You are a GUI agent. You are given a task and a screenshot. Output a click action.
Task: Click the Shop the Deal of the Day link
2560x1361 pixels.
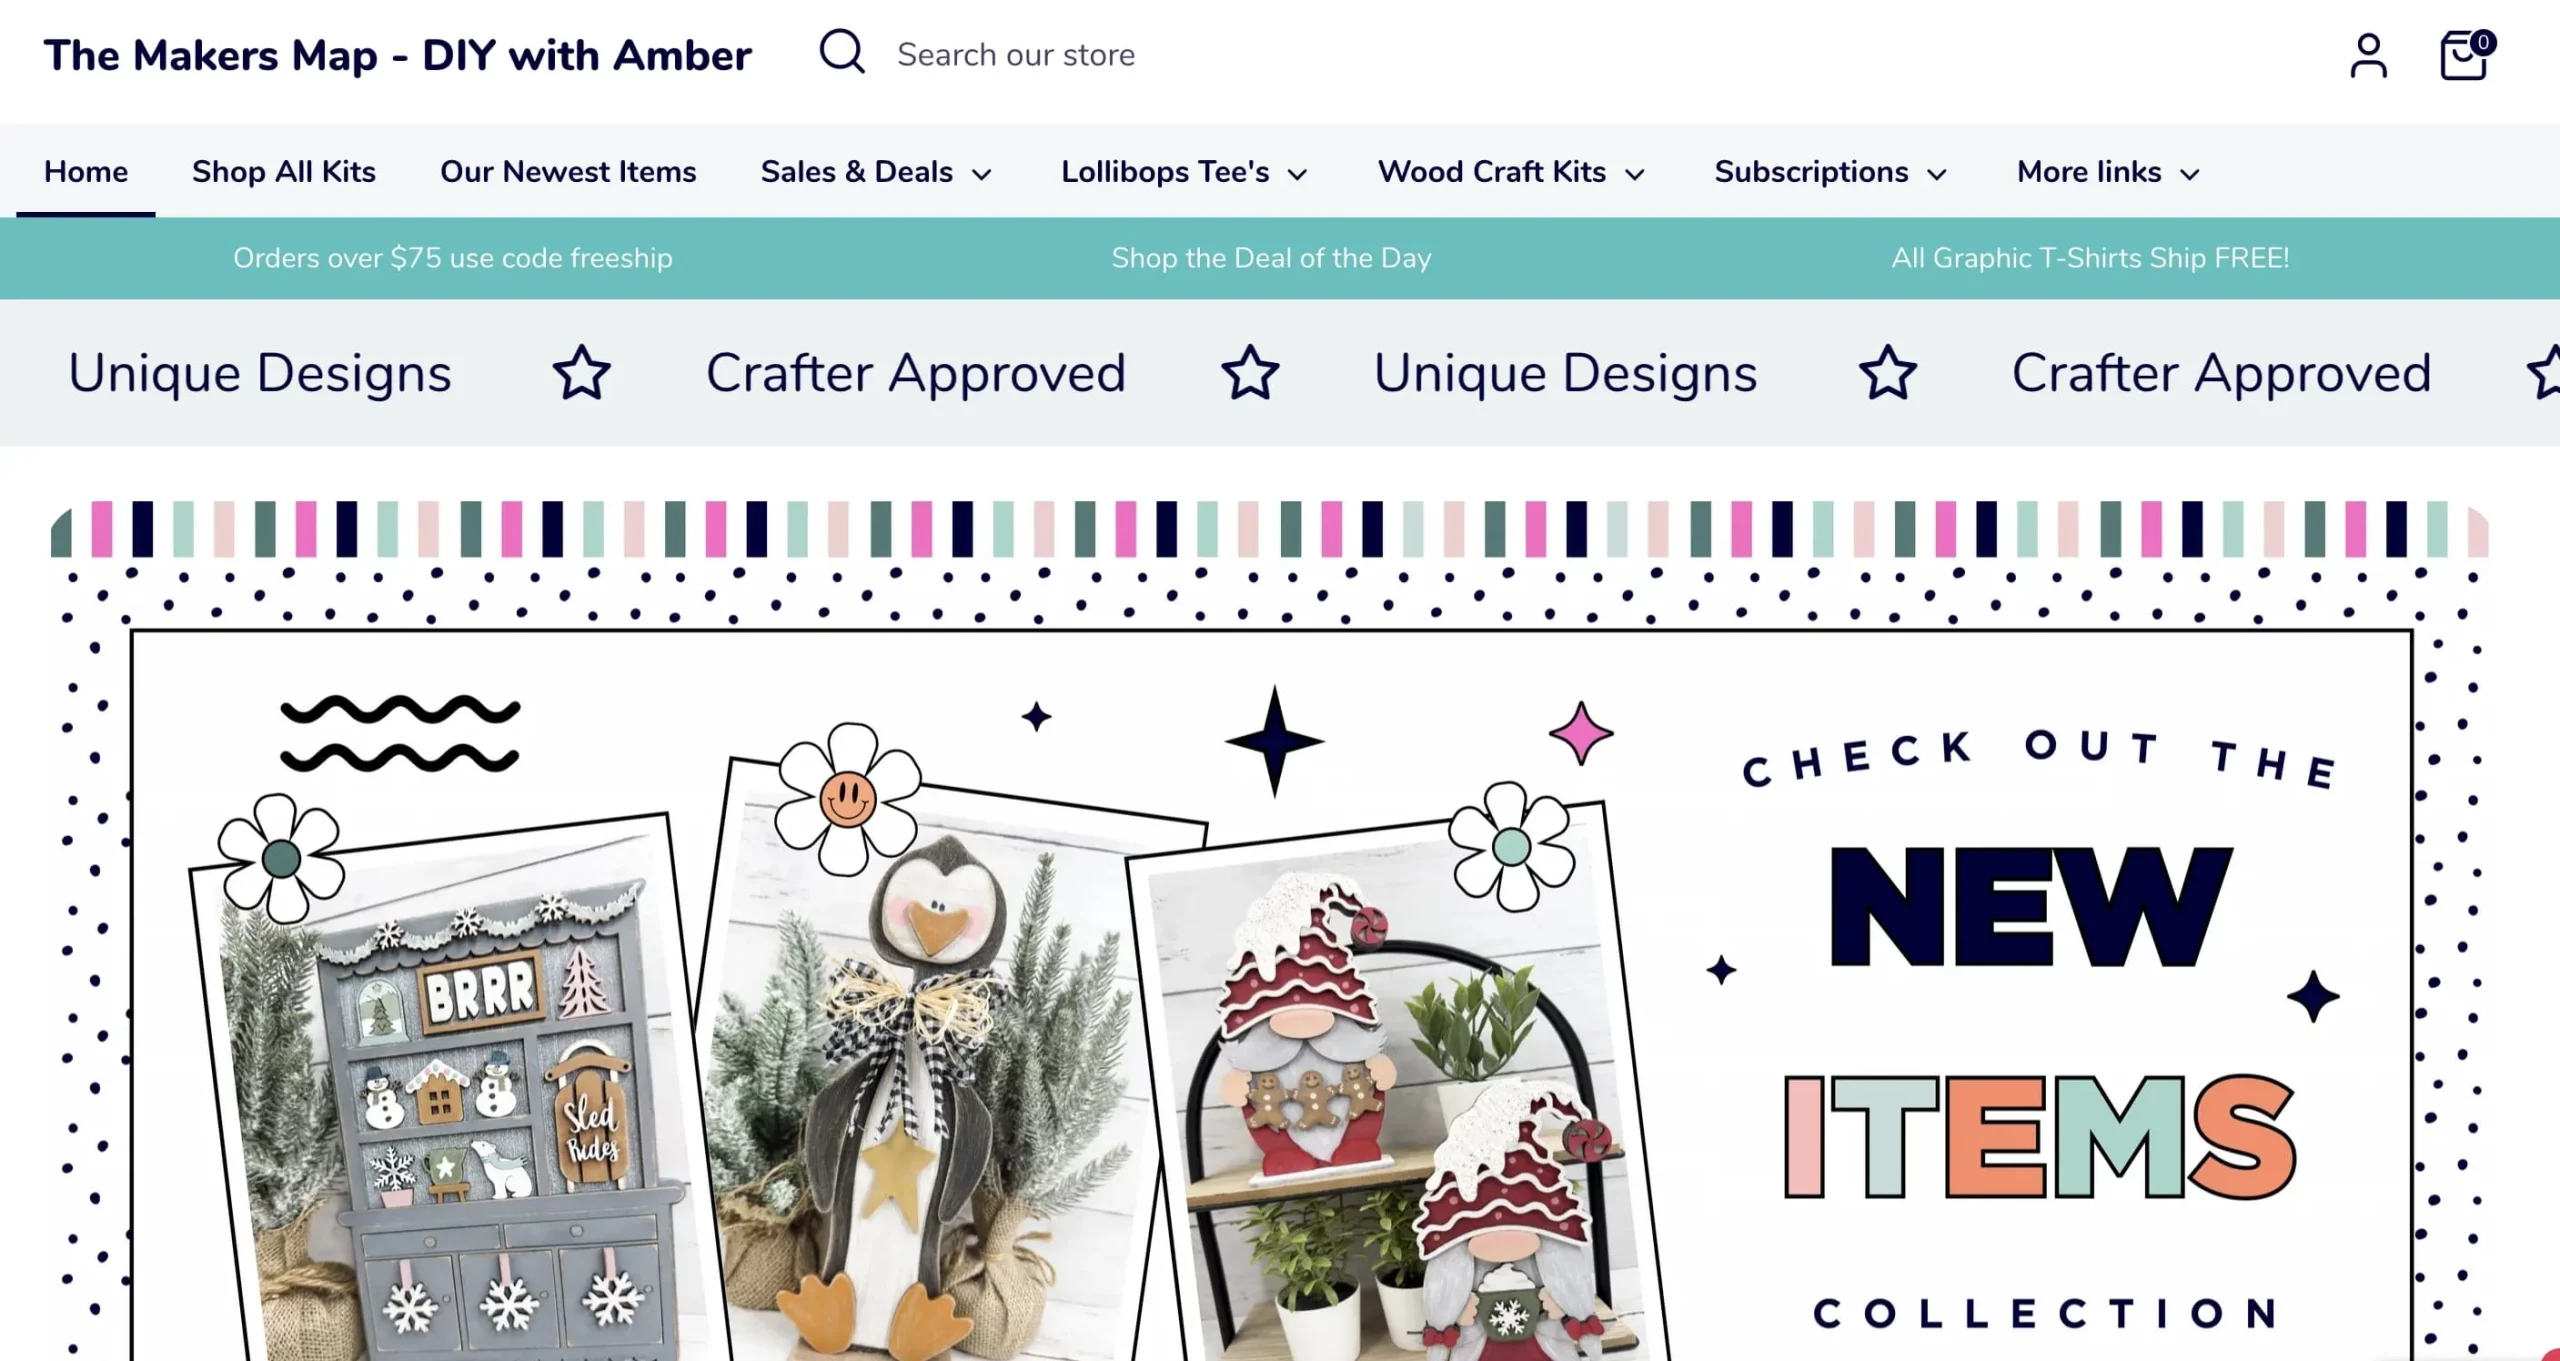1272,257
